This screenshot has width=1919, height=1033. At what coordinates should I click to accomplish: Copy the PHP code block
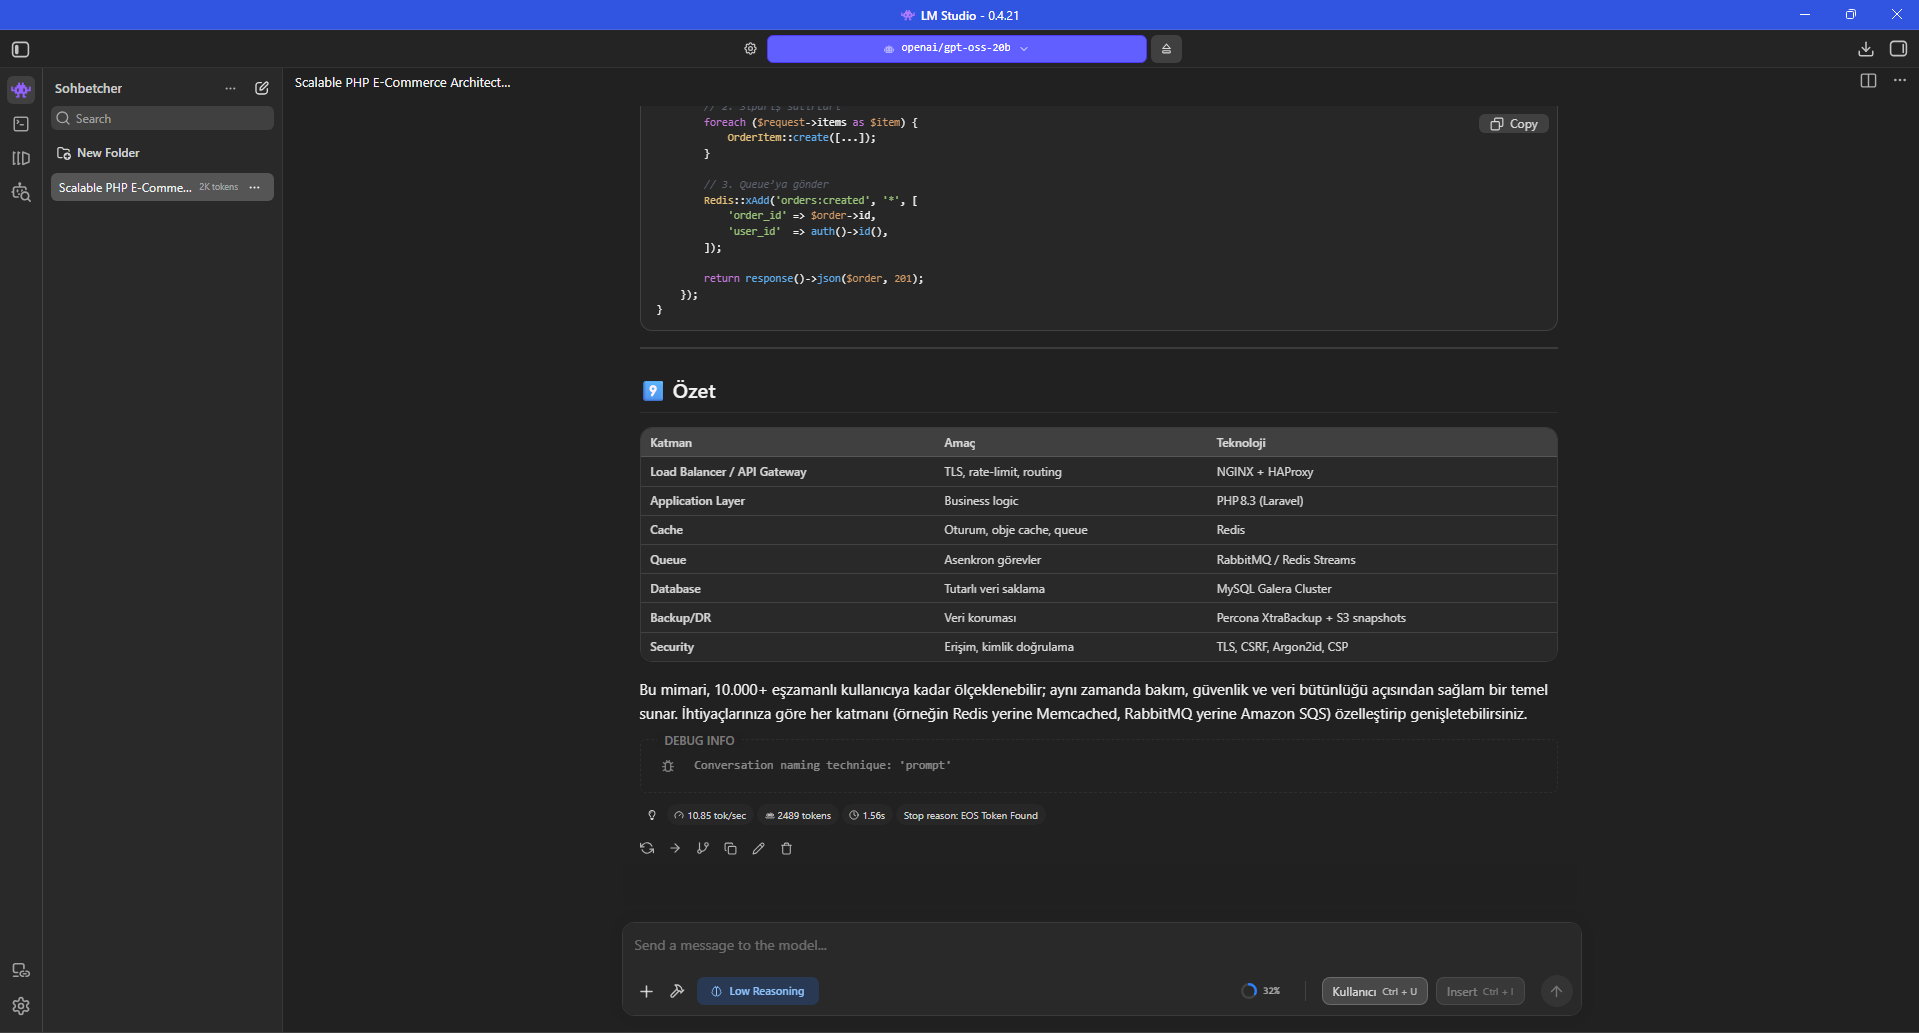coord(1514,124)
